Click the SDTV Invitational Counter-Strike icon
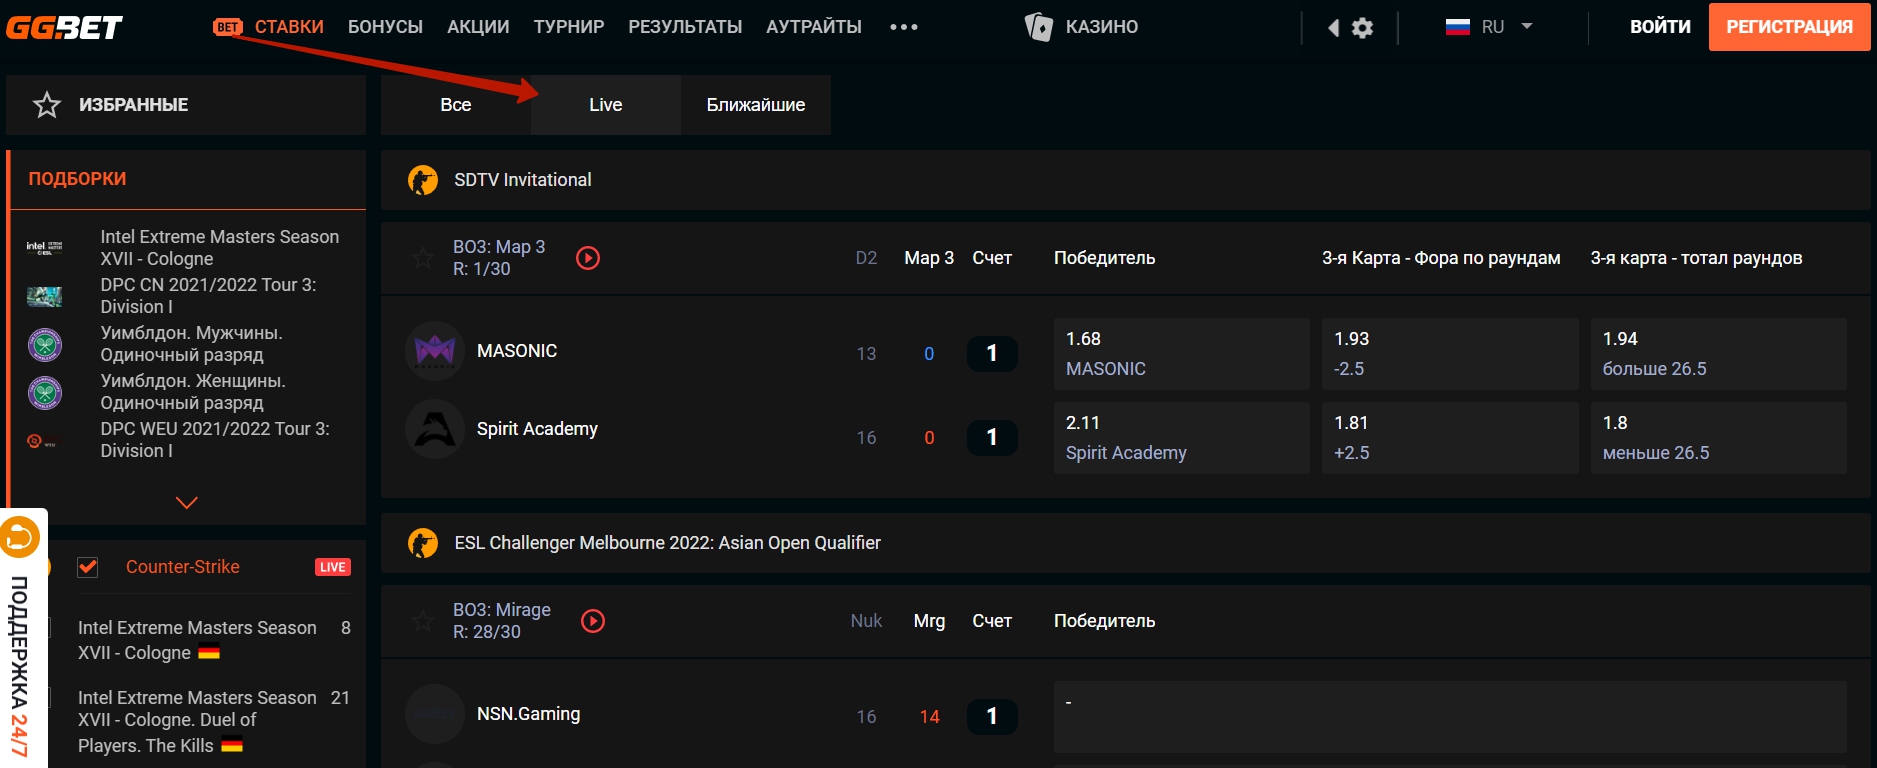The width and height of the screenshot is (1877, 768). 423,180
